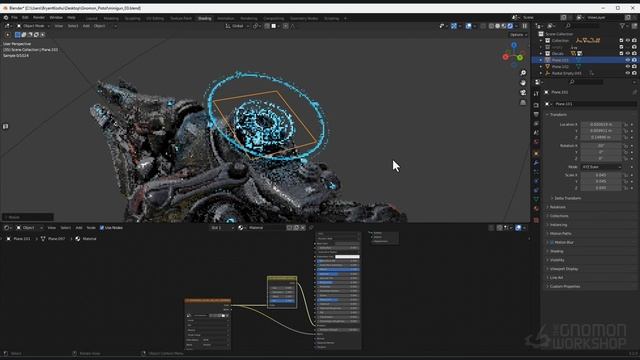Screen dimensions: 640x360
Task: Click the viewport zoom magnifier icon
Action: pyautogui.click(x=523, y=73)
